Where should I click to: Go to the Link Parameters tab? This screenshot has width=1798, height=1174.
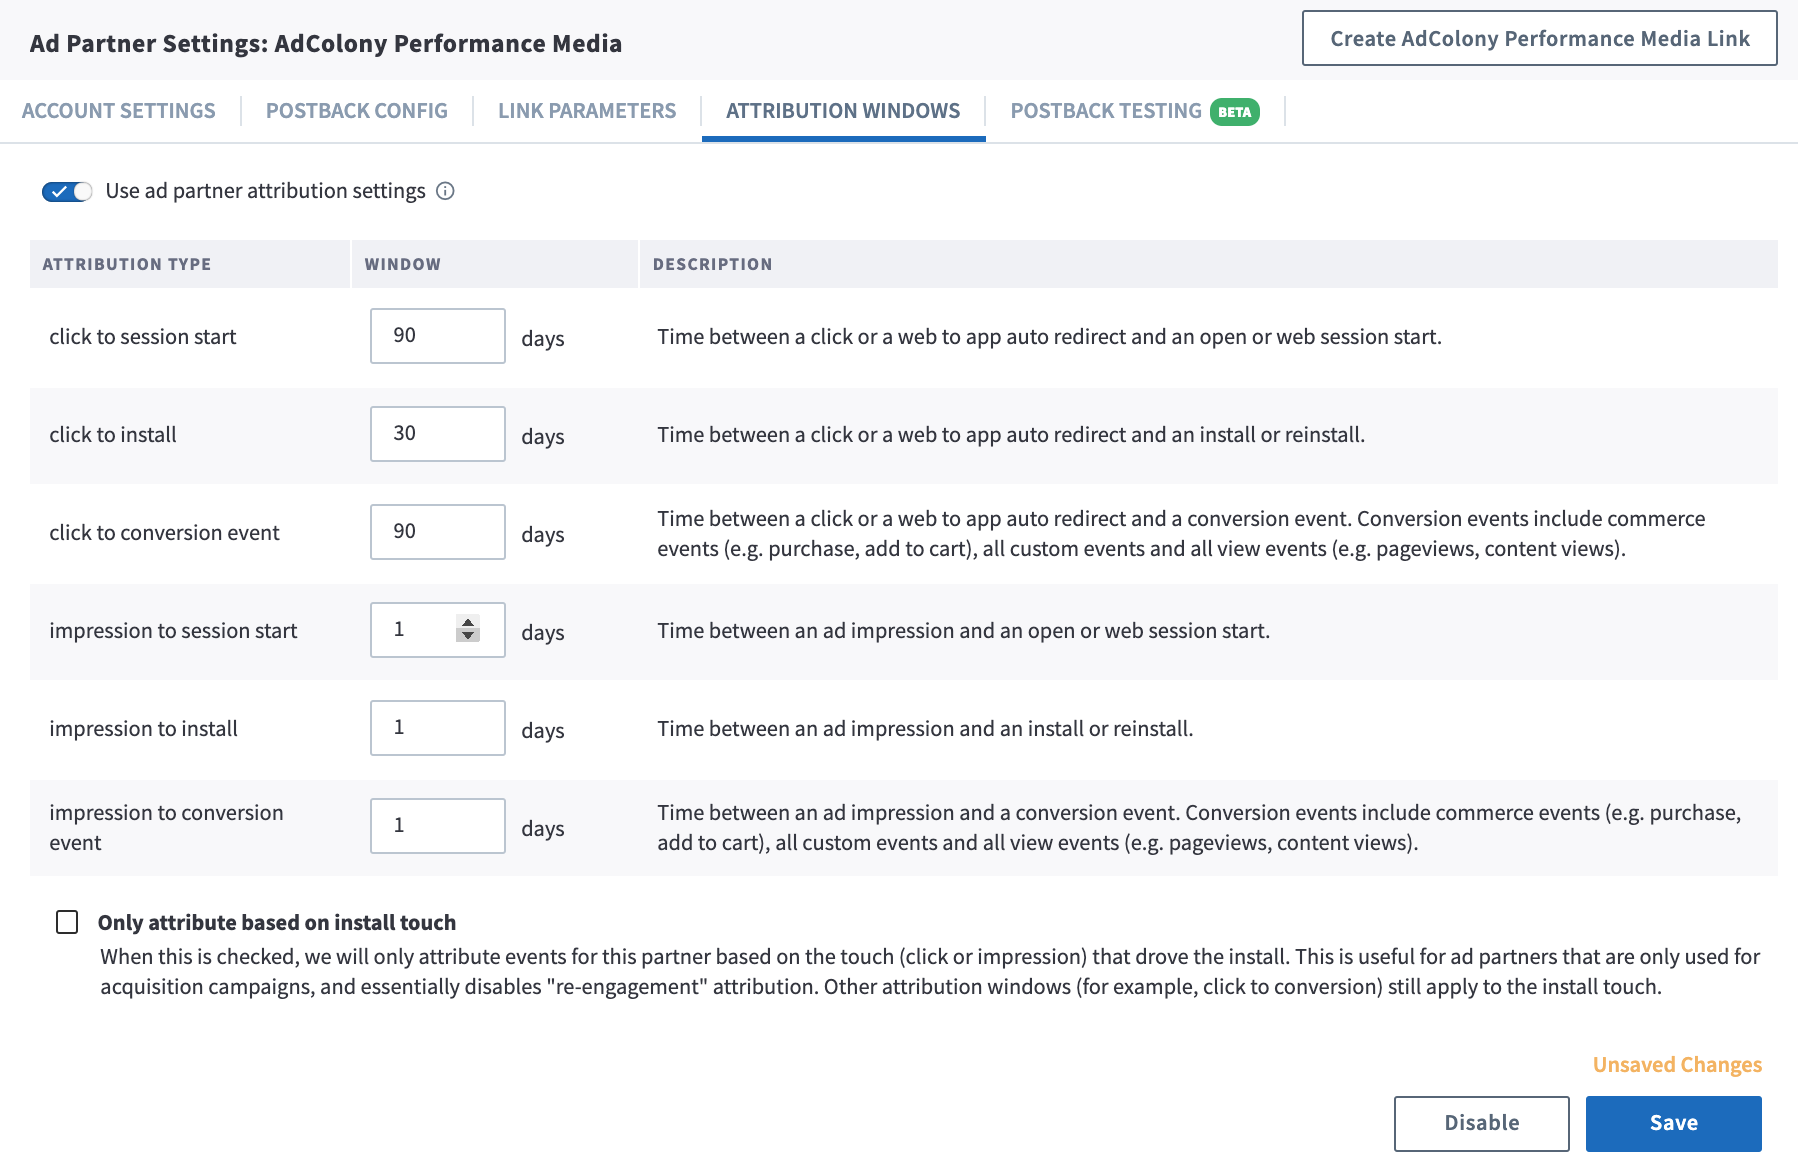click(x=587, y=111)
